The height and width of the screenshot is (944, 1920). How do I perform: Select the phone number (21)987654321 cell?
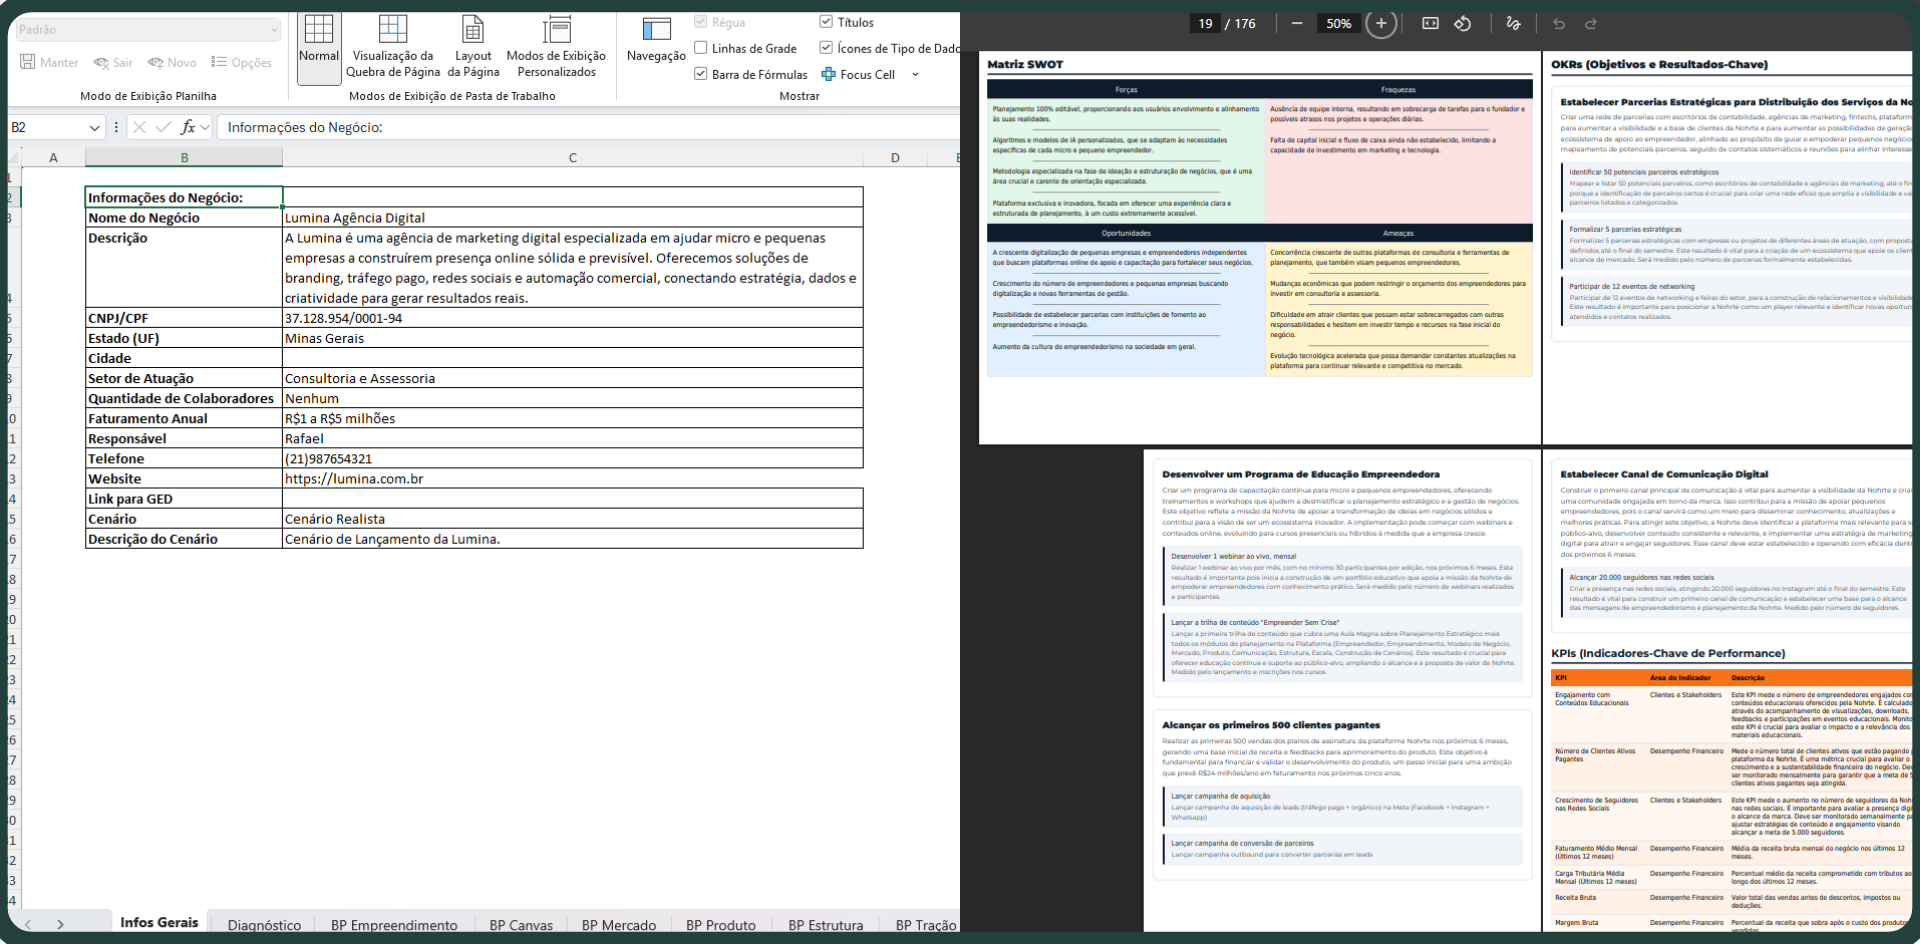(573, 458)
